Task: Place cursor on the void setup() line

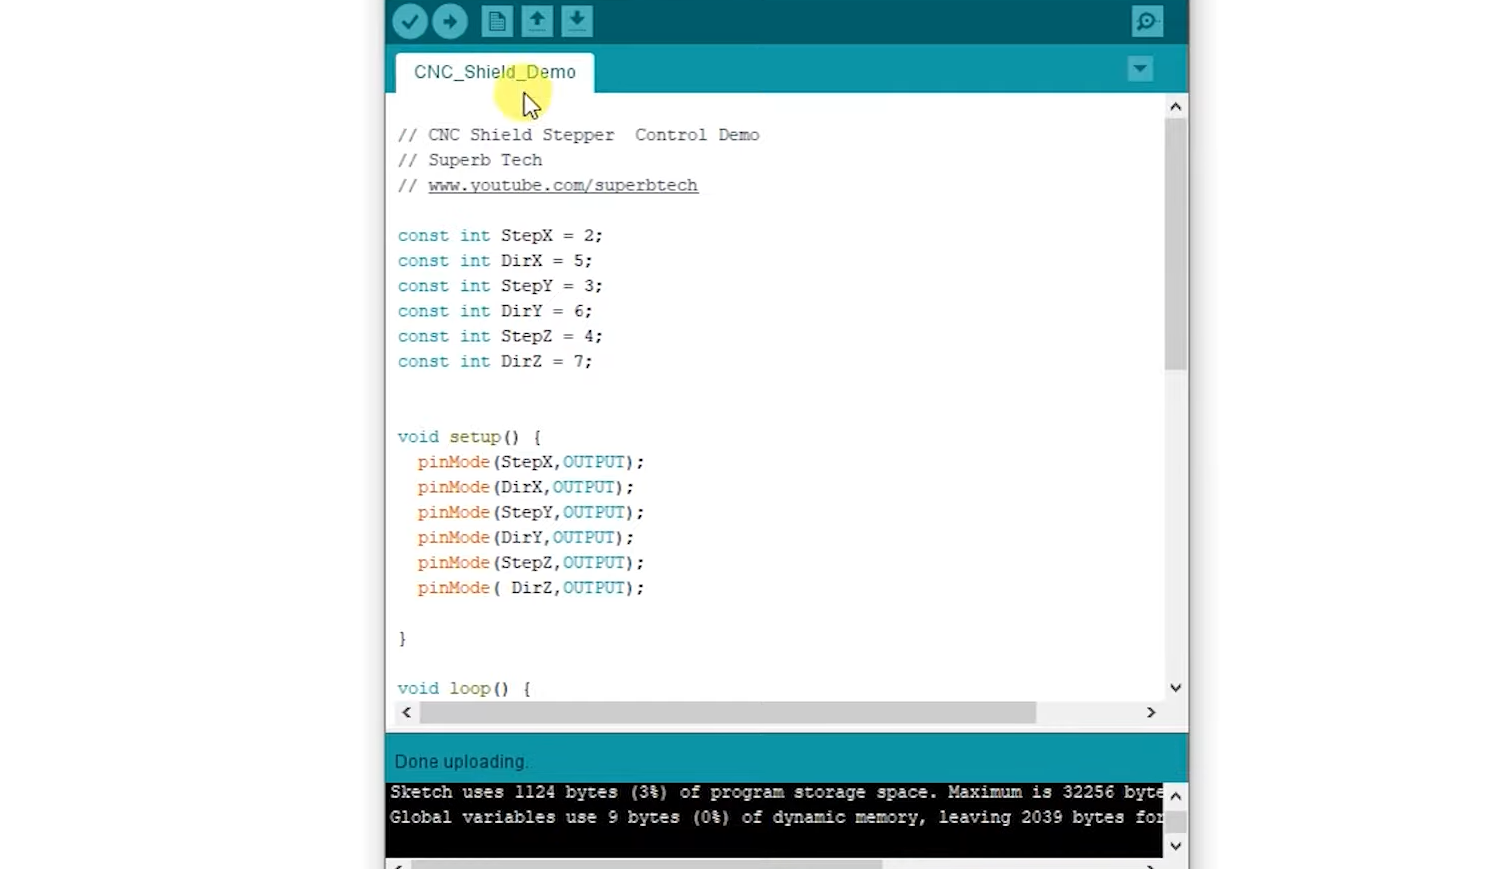Action: point(469,437)
